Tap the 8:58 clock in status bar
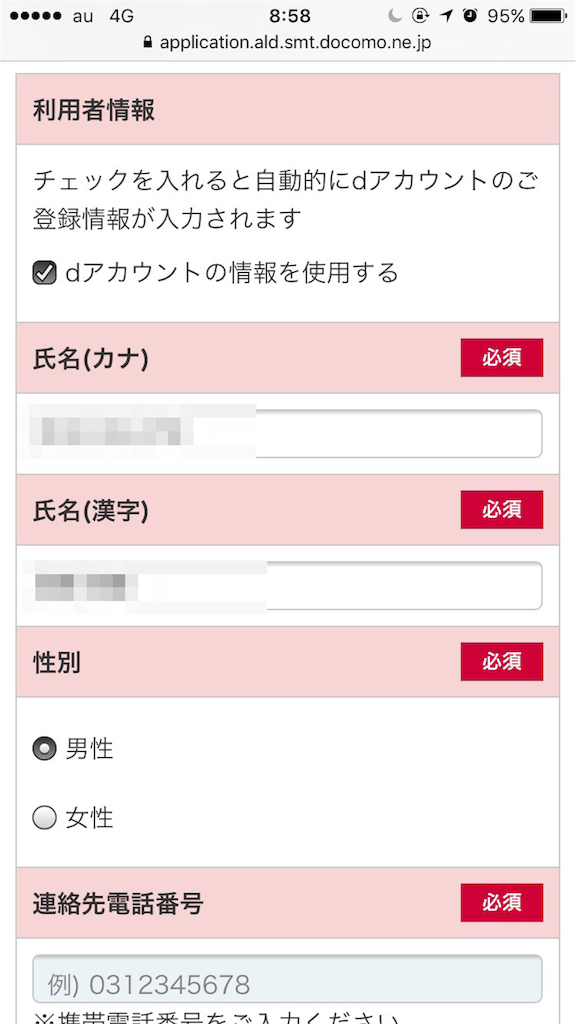 pos(290,16)
